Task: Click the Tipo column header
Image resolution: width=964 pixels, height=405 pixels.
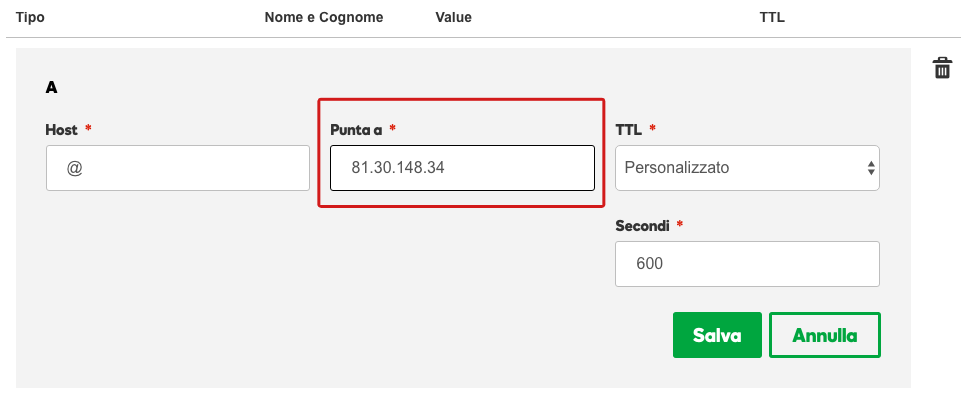Action: [30, 18]
